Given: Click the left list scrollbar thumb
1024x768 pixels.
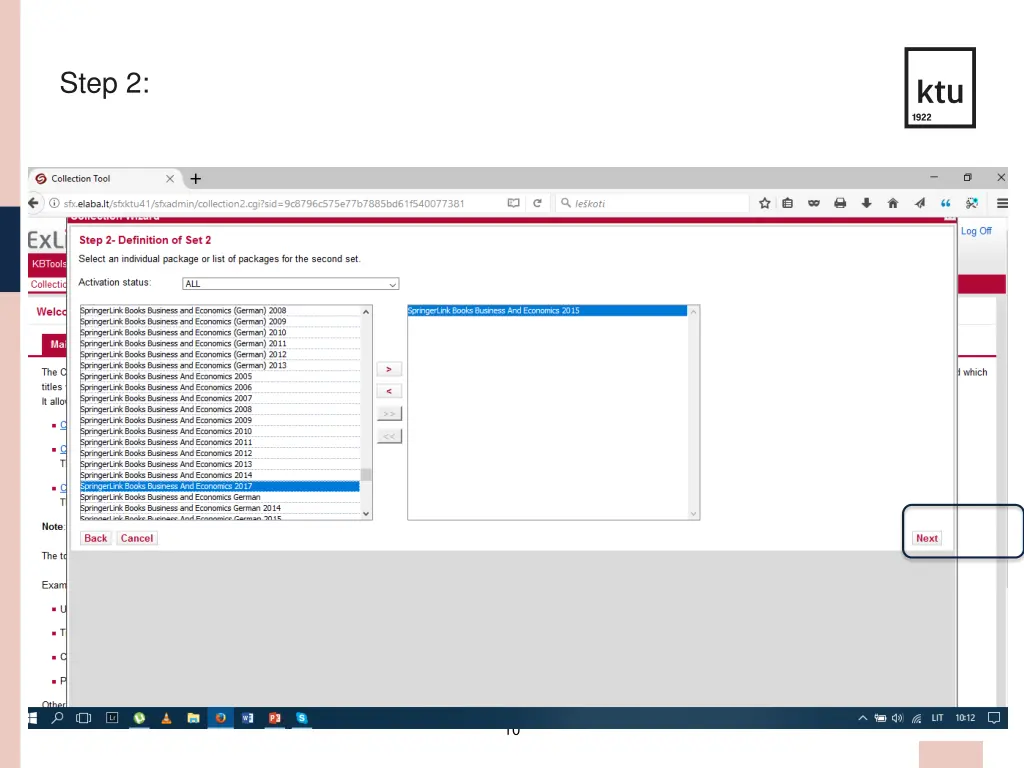Looking at the screenshot, I should (x=366, y=475).
